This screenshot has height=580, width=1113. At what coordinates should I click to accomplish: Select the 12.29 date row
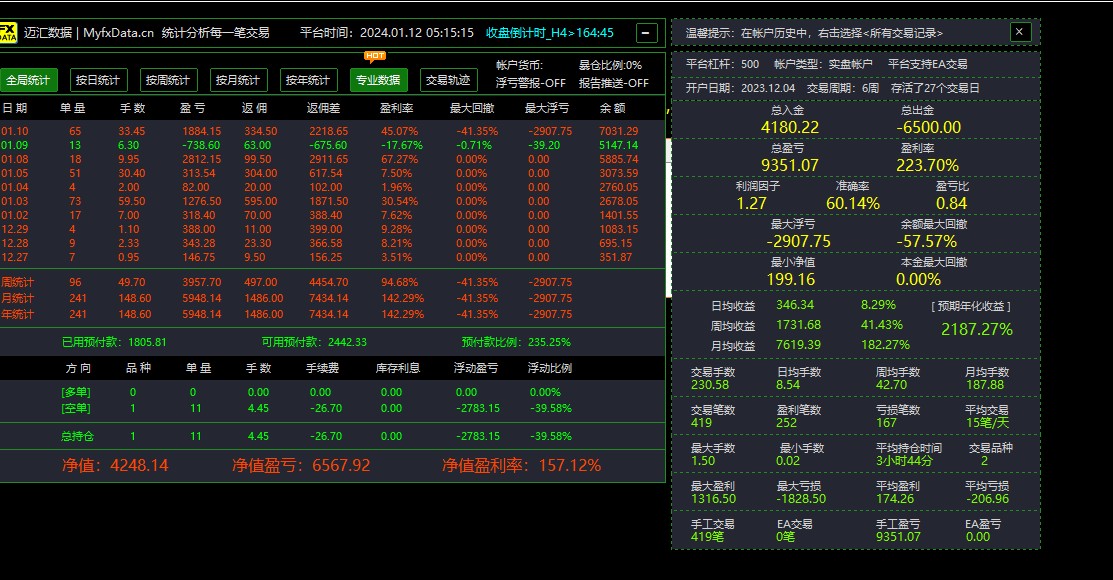point(332,229)
